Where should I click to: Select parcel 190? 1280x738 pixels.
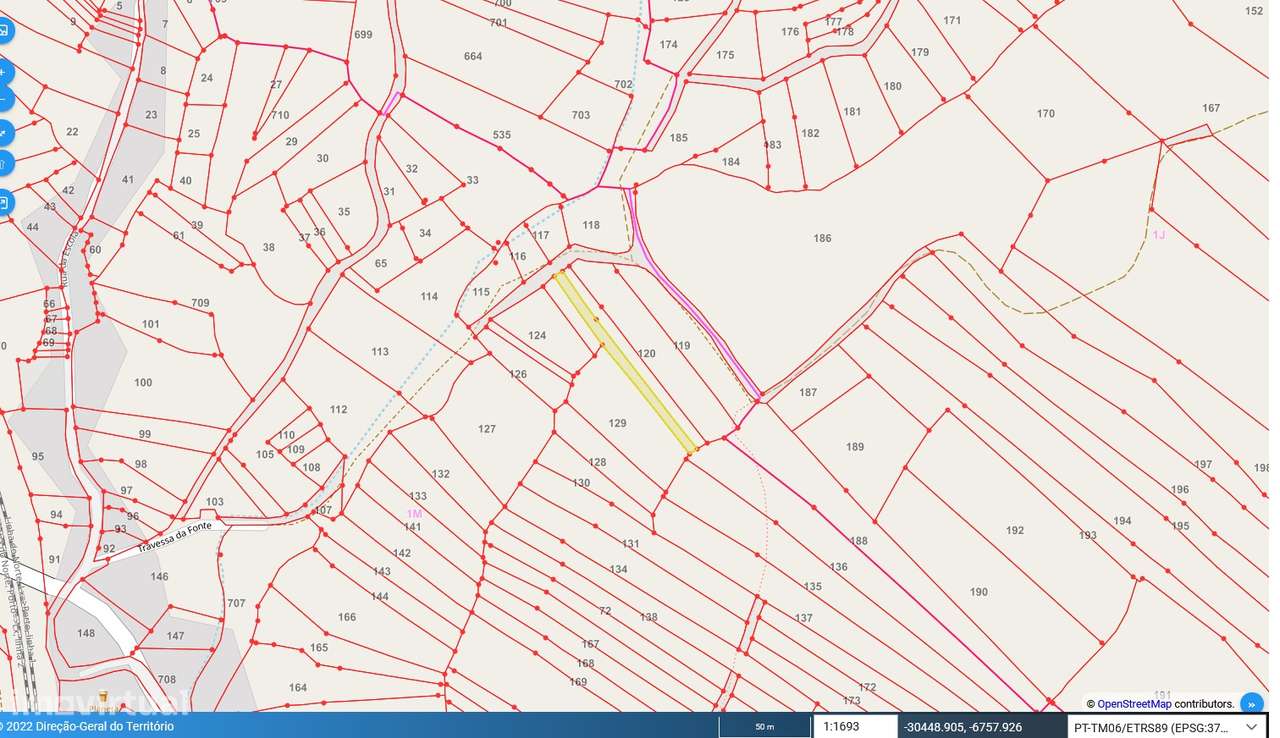point(979,592)
